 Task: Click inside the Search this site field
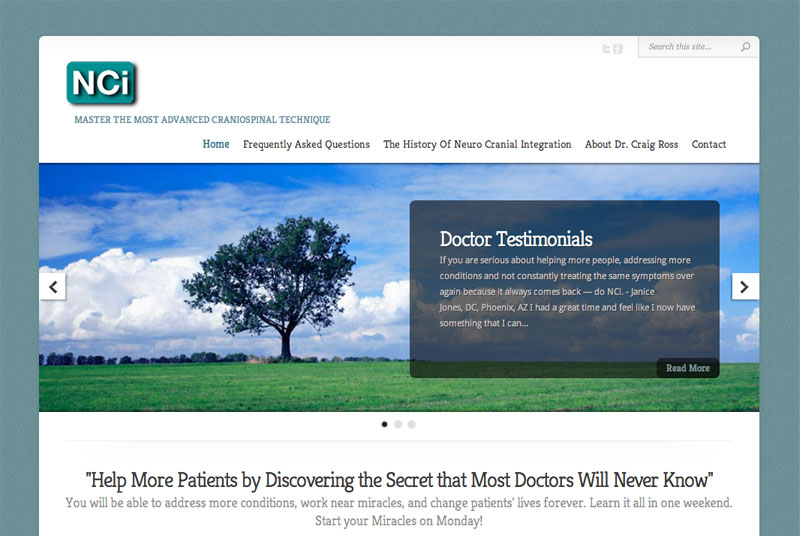coord(690,47)
